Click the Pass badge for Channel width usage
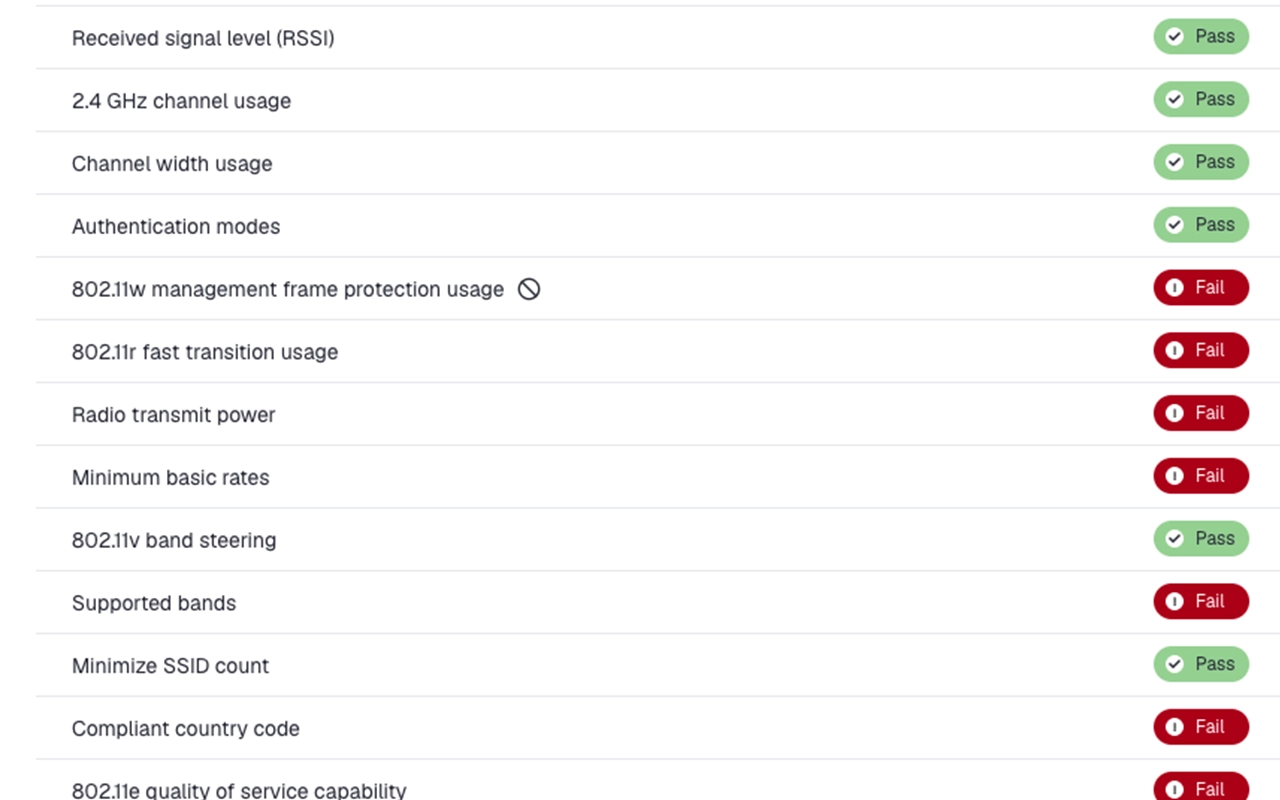1280x800 pixels. [x=1201, y=162]
